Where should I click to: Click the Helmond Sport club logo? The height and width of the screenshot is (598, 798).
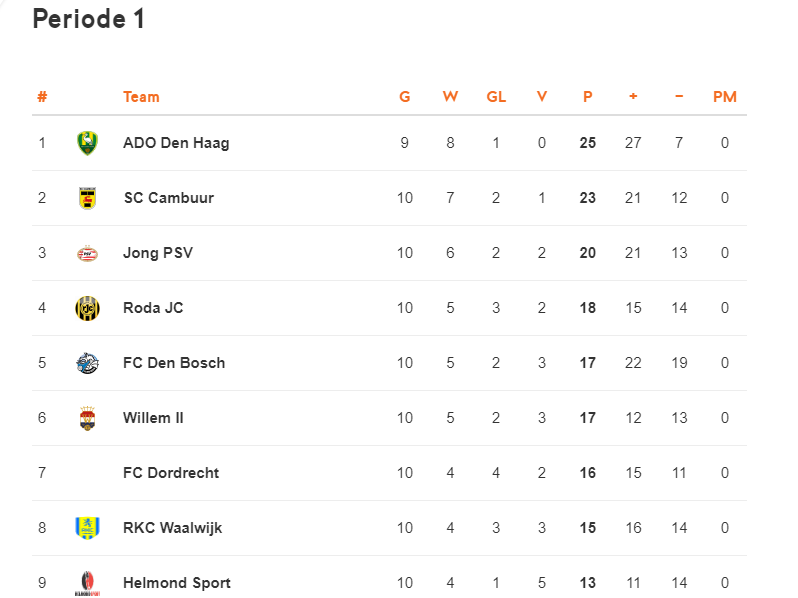tap(87, 583)
